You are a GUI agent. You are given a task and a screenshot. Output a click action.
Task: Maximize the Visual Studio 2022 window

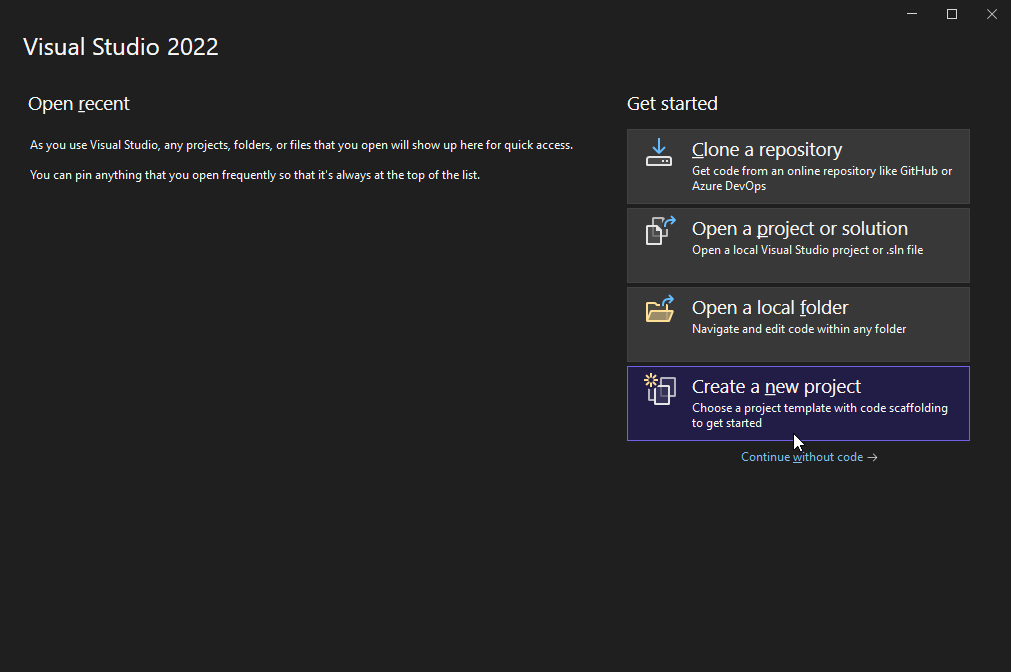[952, 14]
